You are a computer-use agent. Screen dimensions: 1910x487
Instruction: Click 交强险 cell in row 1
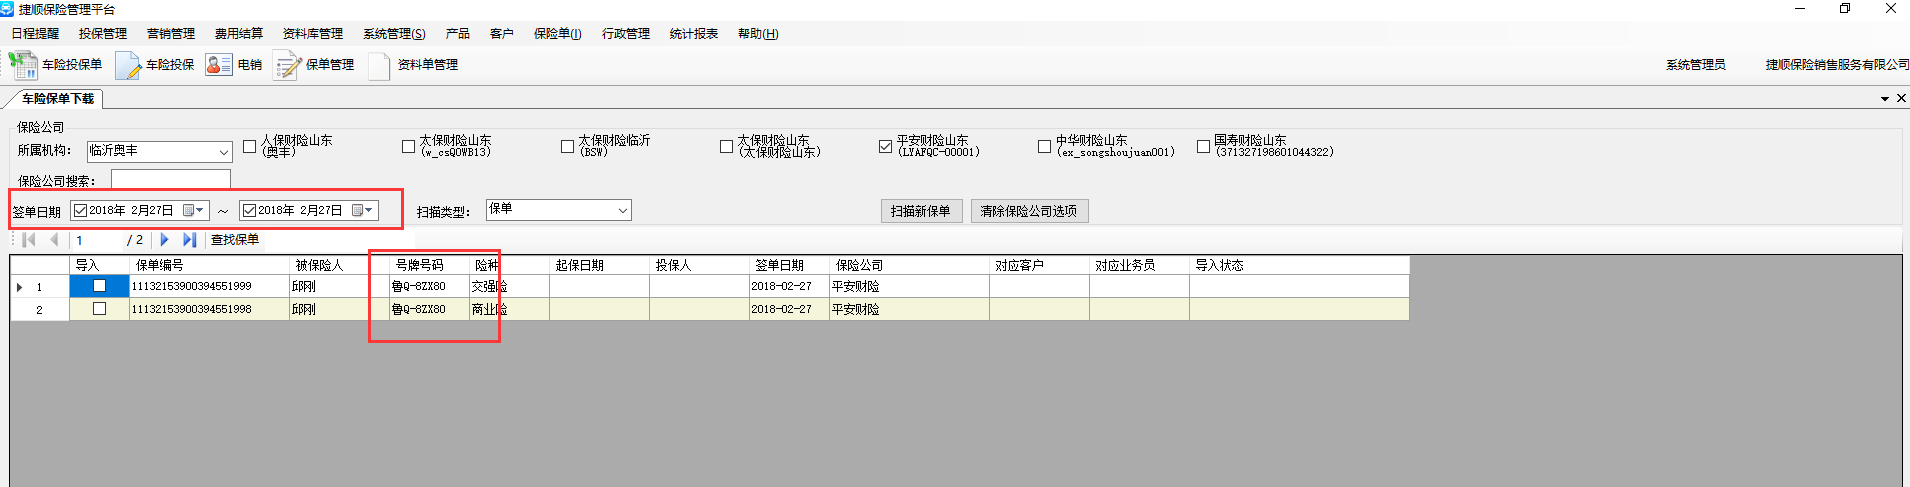tap(510, 287)
